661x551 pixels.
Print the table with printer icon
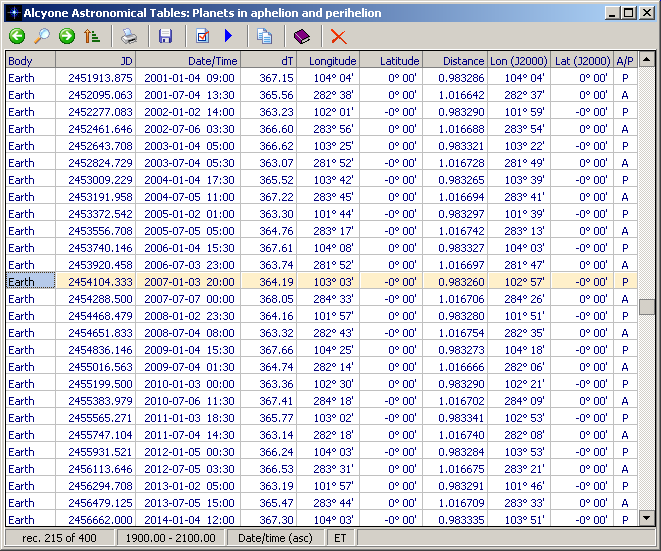point(129,37)
